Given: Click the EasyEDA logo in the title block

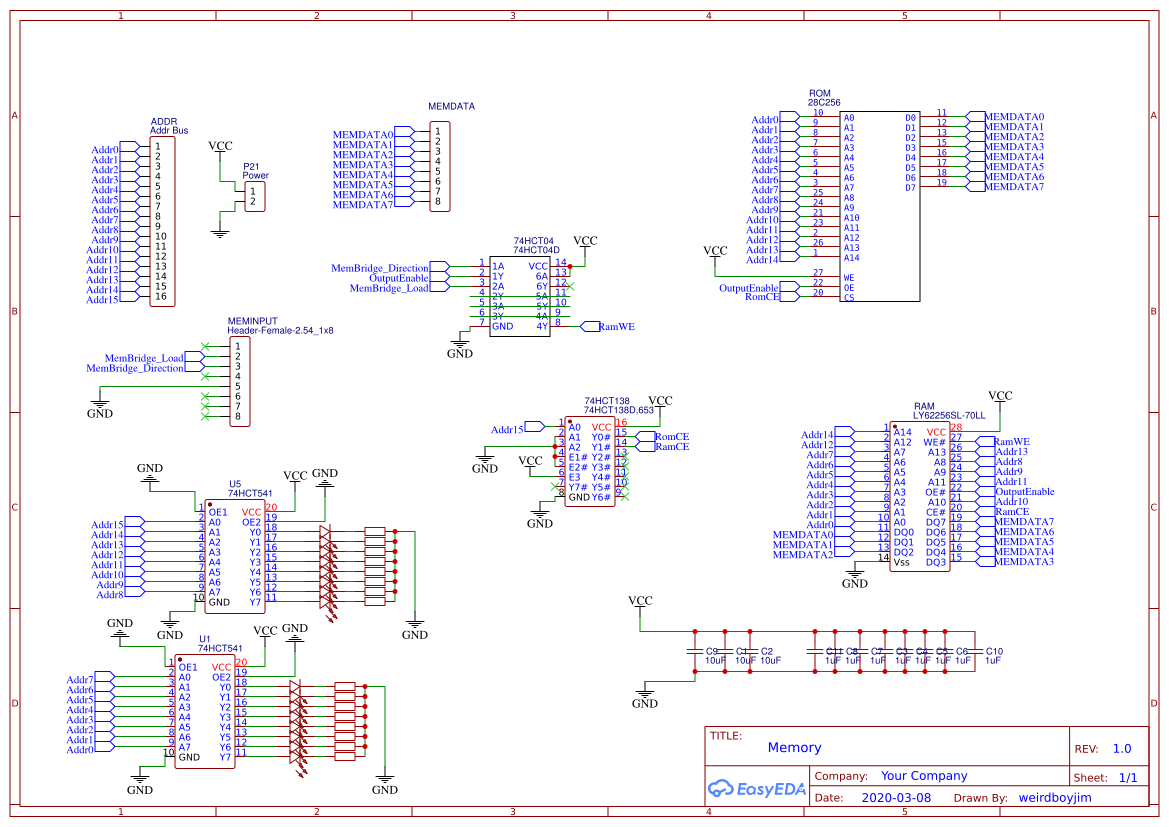Looking at the screenshot, I should [757, 789].
